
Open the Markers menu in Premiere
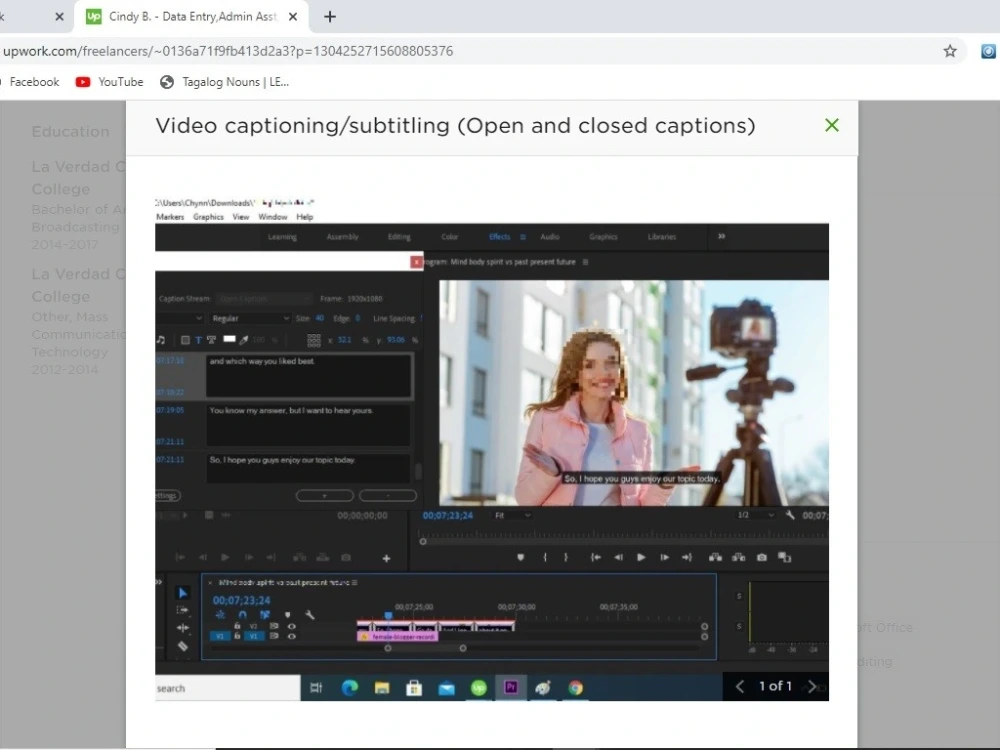click(170, 217)
